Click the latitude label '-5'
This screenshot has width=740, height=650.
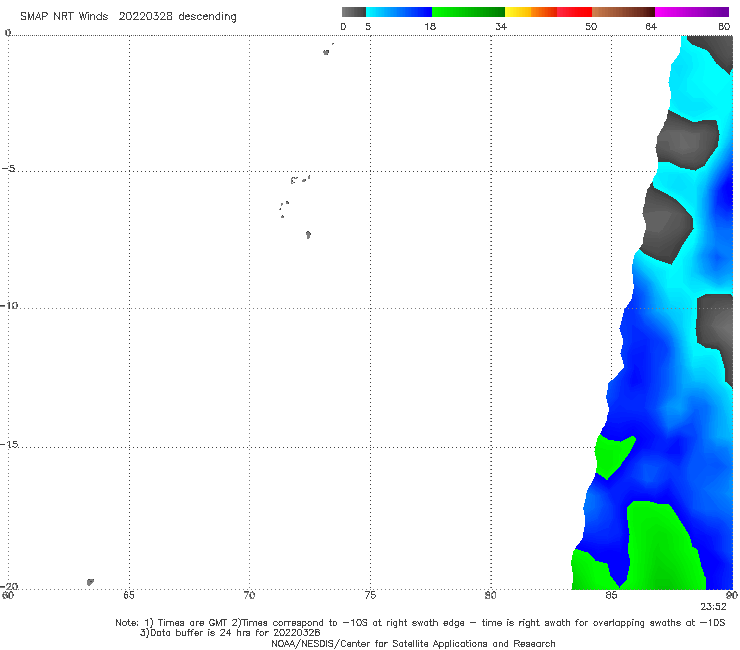coord(9,169)
